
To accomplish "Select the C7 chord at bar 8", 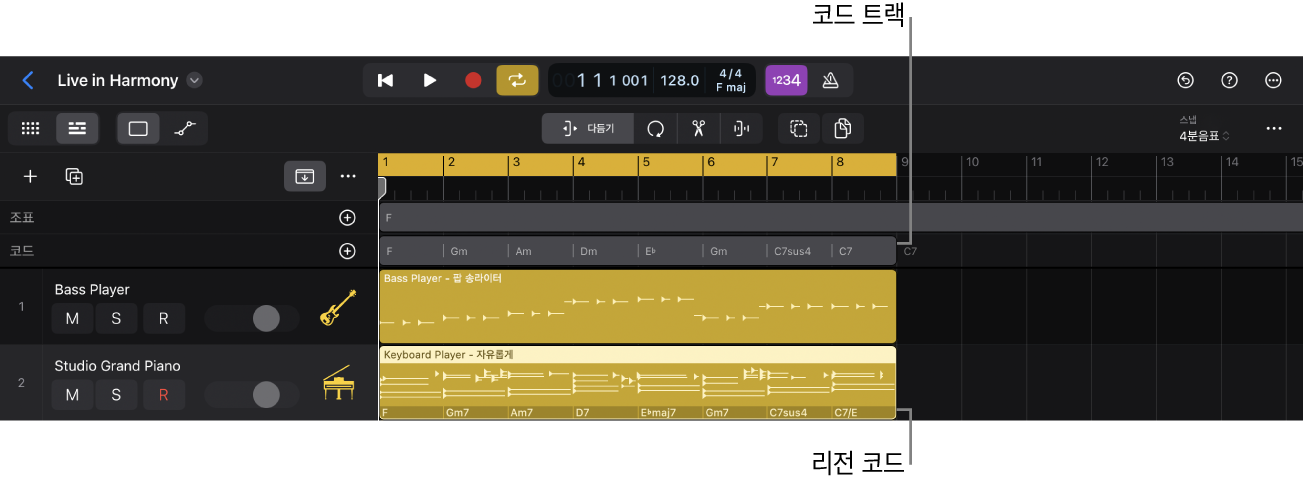I will coord(864,251).
